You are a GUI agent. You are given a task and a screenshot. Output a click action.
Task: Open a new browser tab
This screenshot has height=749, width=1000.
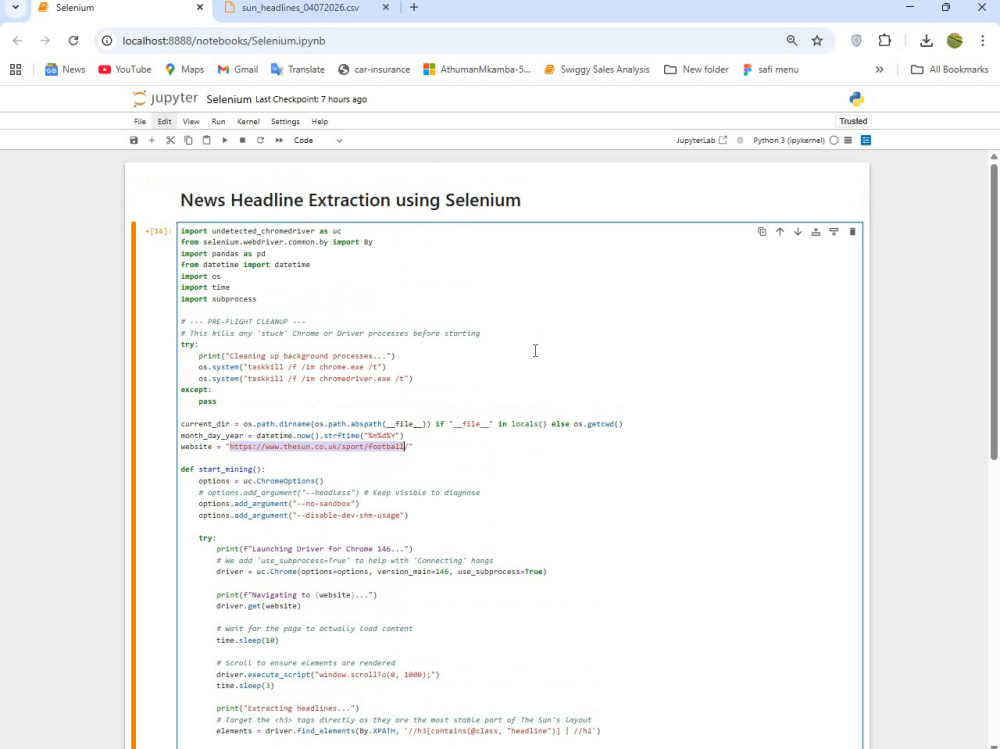coord(414,8)
